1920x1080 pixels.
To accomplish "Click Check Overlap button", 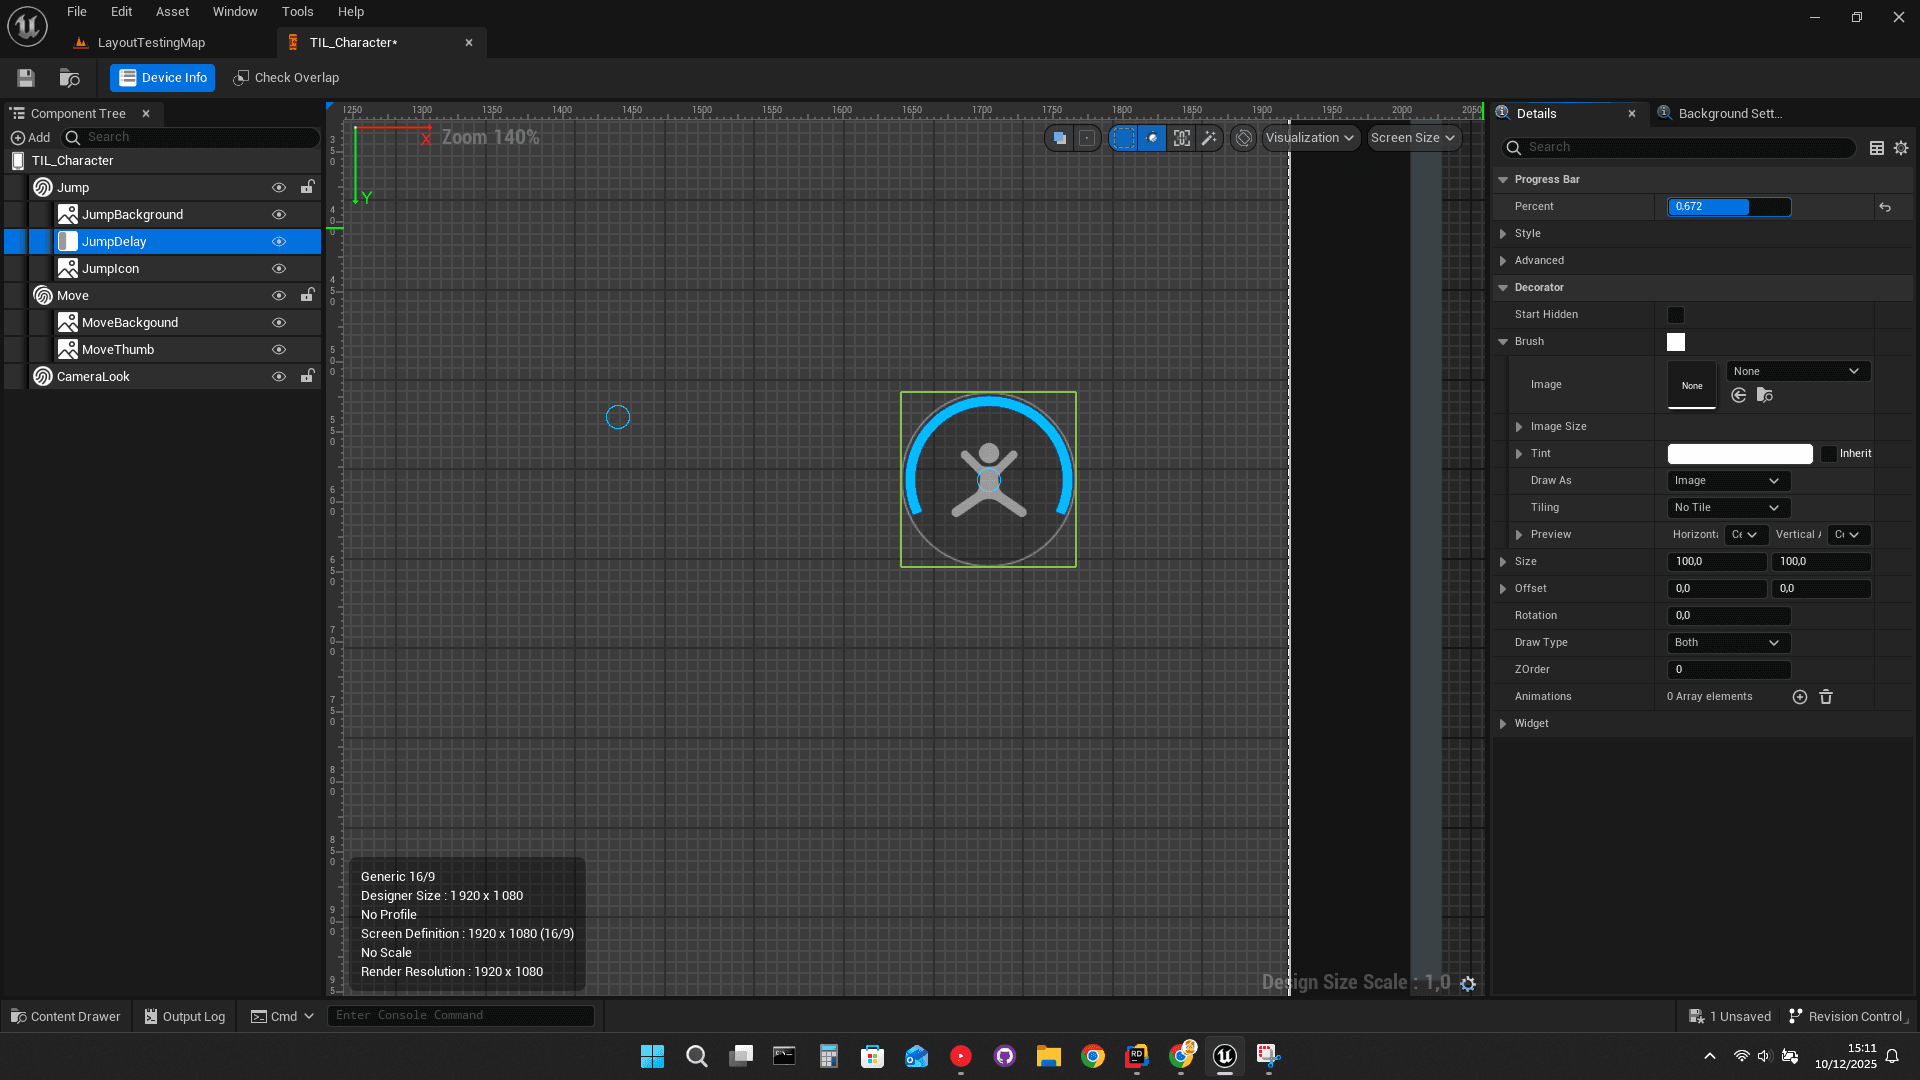I will (286, 78).
